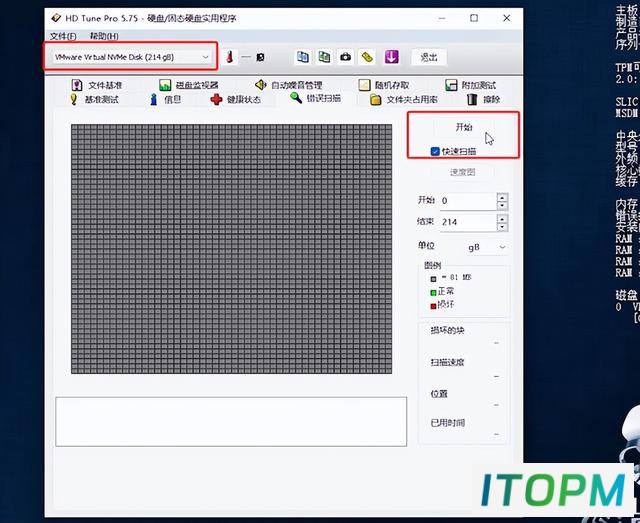Viewport: 640px width, 523px height.
Task: Decrease the 结束 value with down arrow
Action: (502, 227)
